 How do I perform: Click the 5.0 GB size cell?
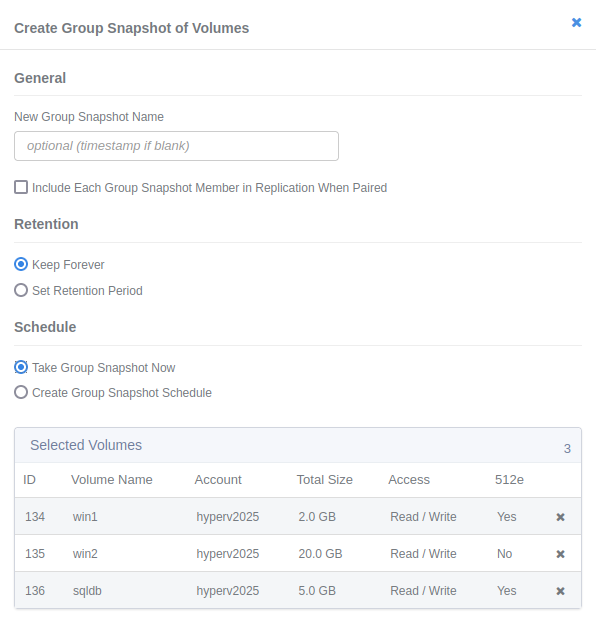(317, 591)
